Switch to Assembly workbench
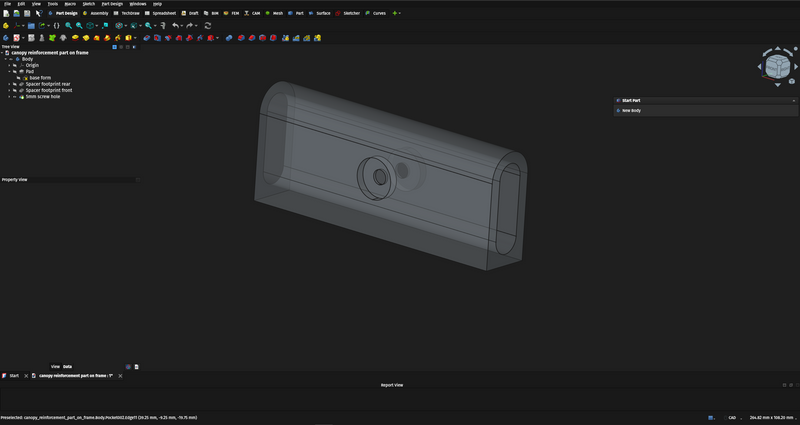This screenshot has height=425, width=800. click(x=95, y=13)
